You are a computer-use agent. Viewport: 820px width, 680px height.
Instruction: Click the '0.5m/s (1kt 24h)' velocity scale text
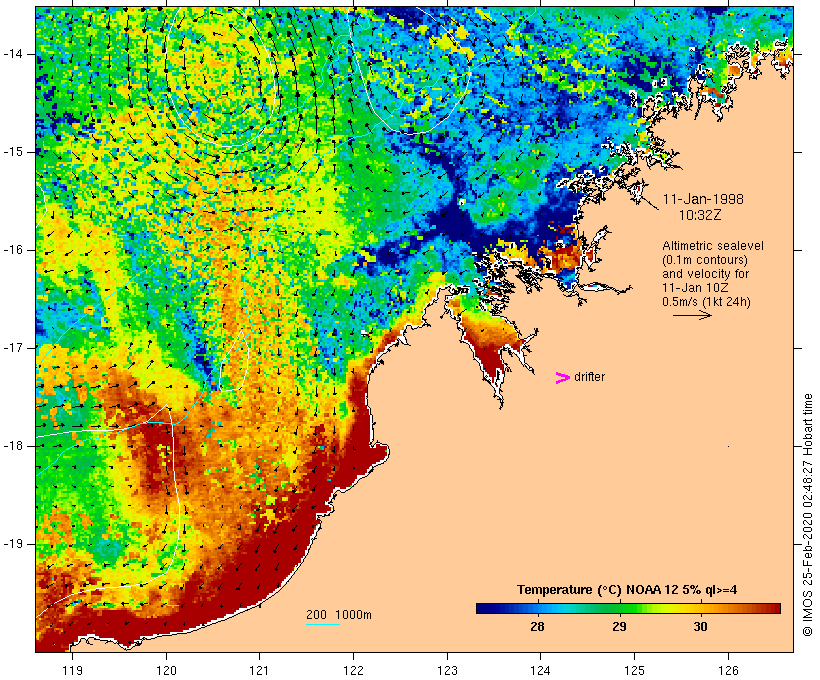tap(706, 302)
